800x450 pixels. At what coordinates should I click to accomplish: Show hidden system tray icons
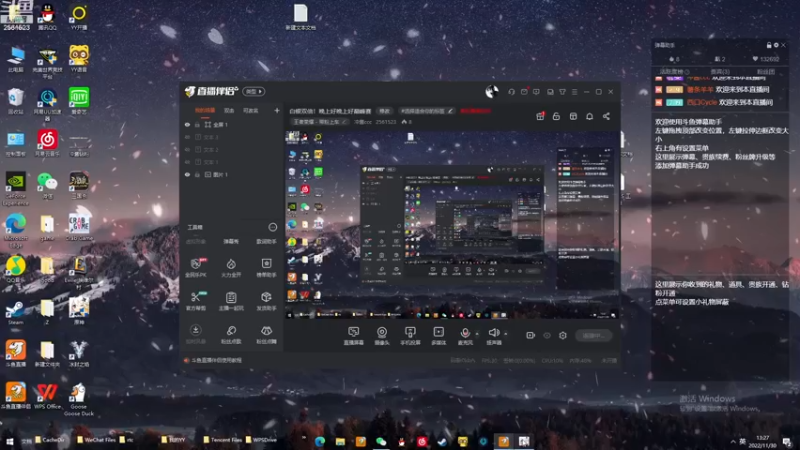click(733, 441)
